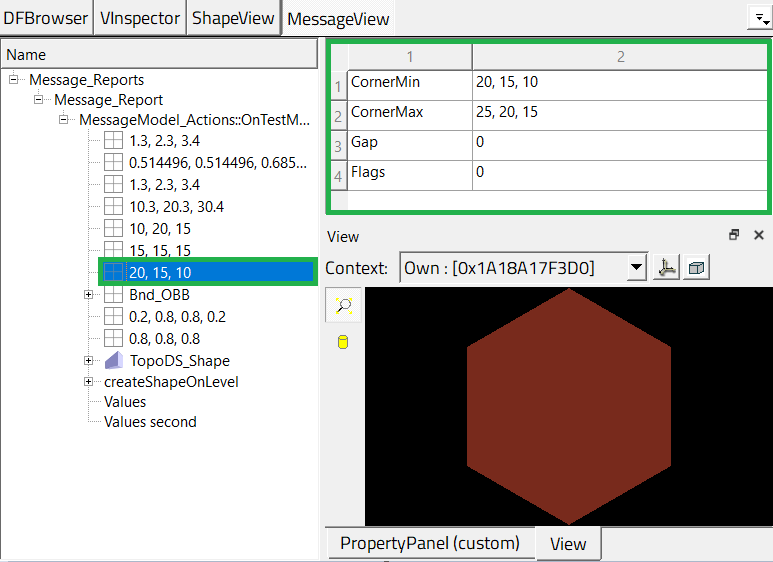The image size is (773, 562).
Task: Click the yellow cylinder display icon
Action: 342,343
